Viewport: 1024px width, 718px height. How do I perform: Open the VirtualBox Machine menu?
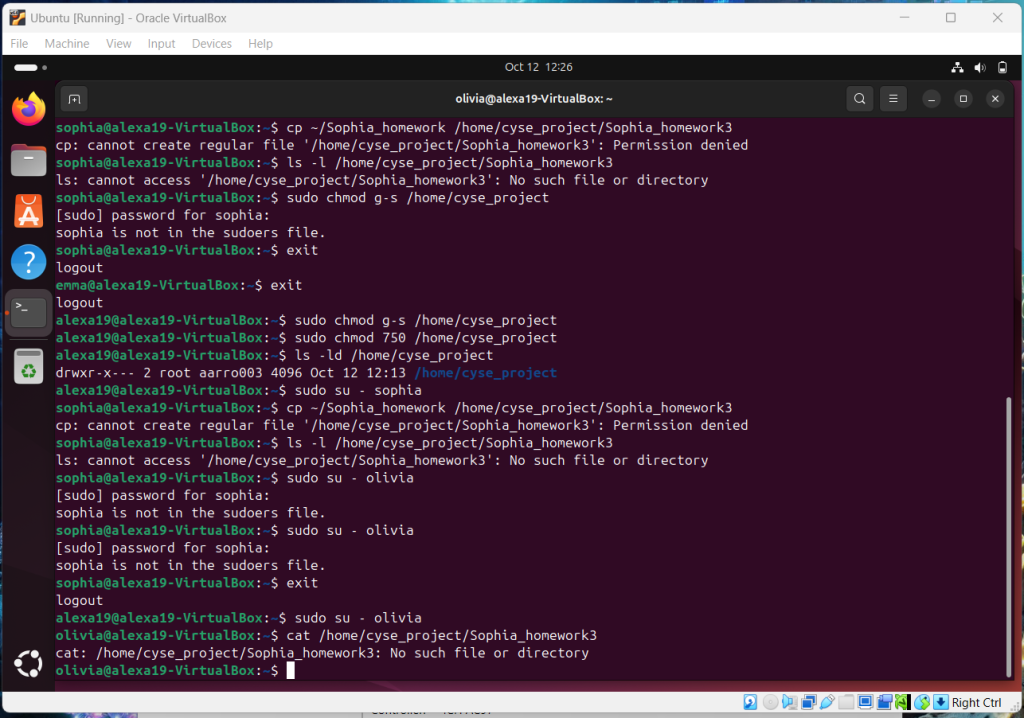tap(67, 44)
